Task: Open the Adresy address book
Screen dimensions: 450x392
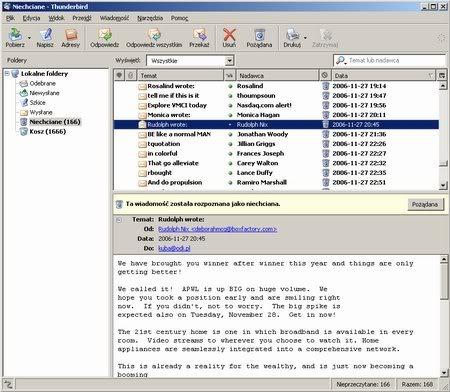Action: pyautogui.click(x=71, y=37)
